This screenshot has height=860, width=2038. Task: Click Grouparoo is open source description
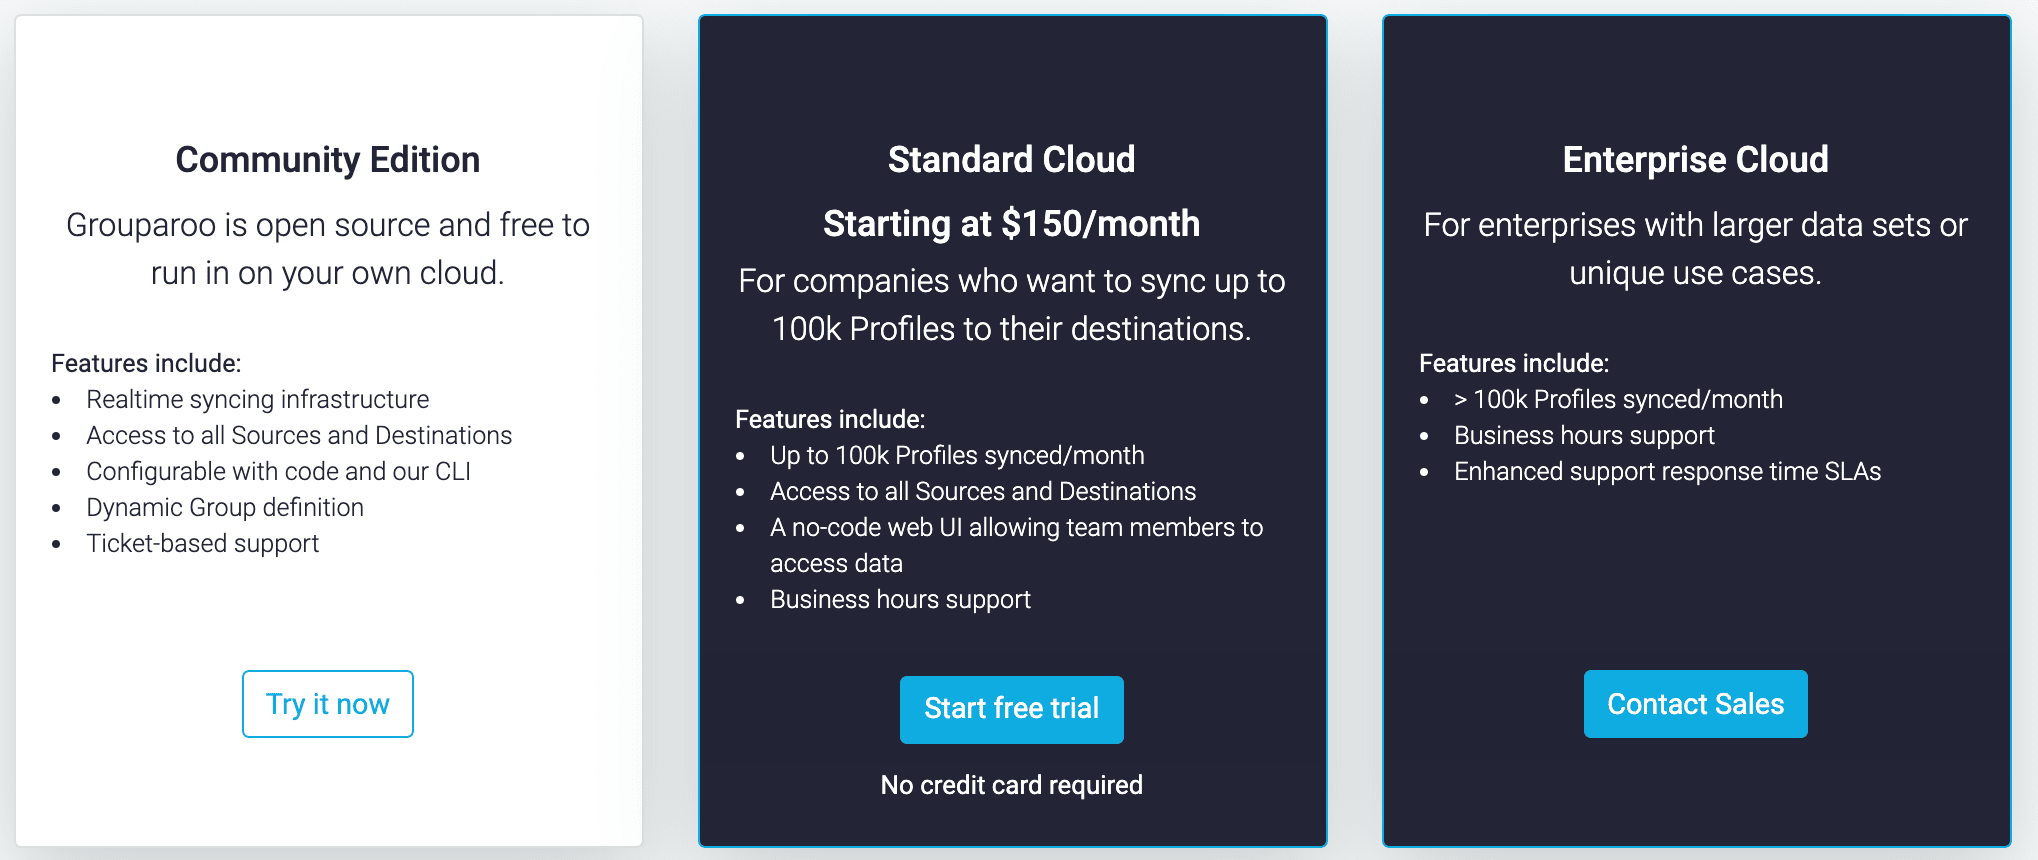tap(328, 249)
